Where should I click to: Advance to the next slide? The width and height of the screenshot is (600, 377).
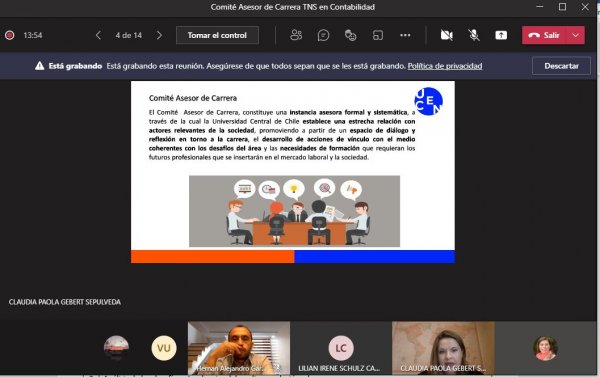[x=159, y=35]
